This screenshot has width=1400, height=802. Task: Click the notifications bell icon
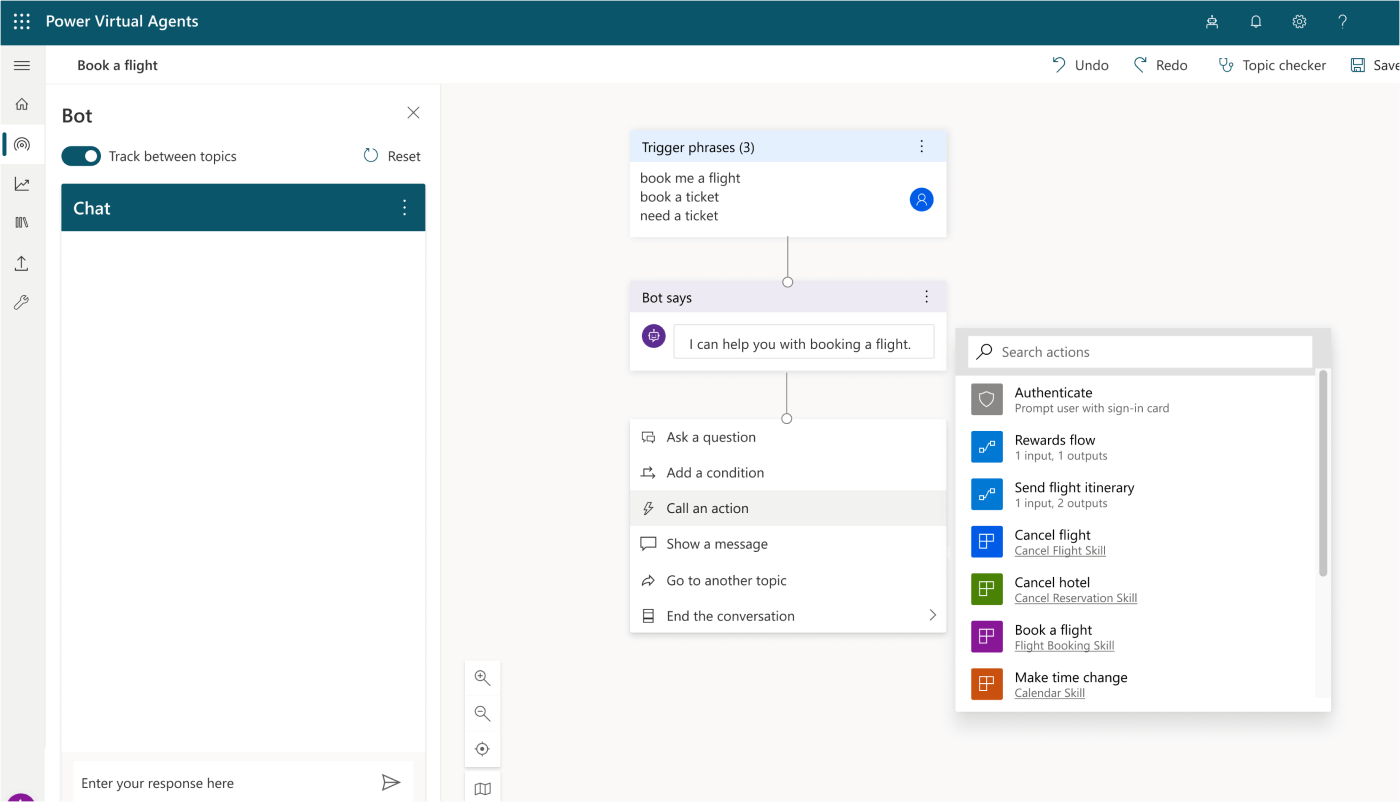[x=1256, y=21]
